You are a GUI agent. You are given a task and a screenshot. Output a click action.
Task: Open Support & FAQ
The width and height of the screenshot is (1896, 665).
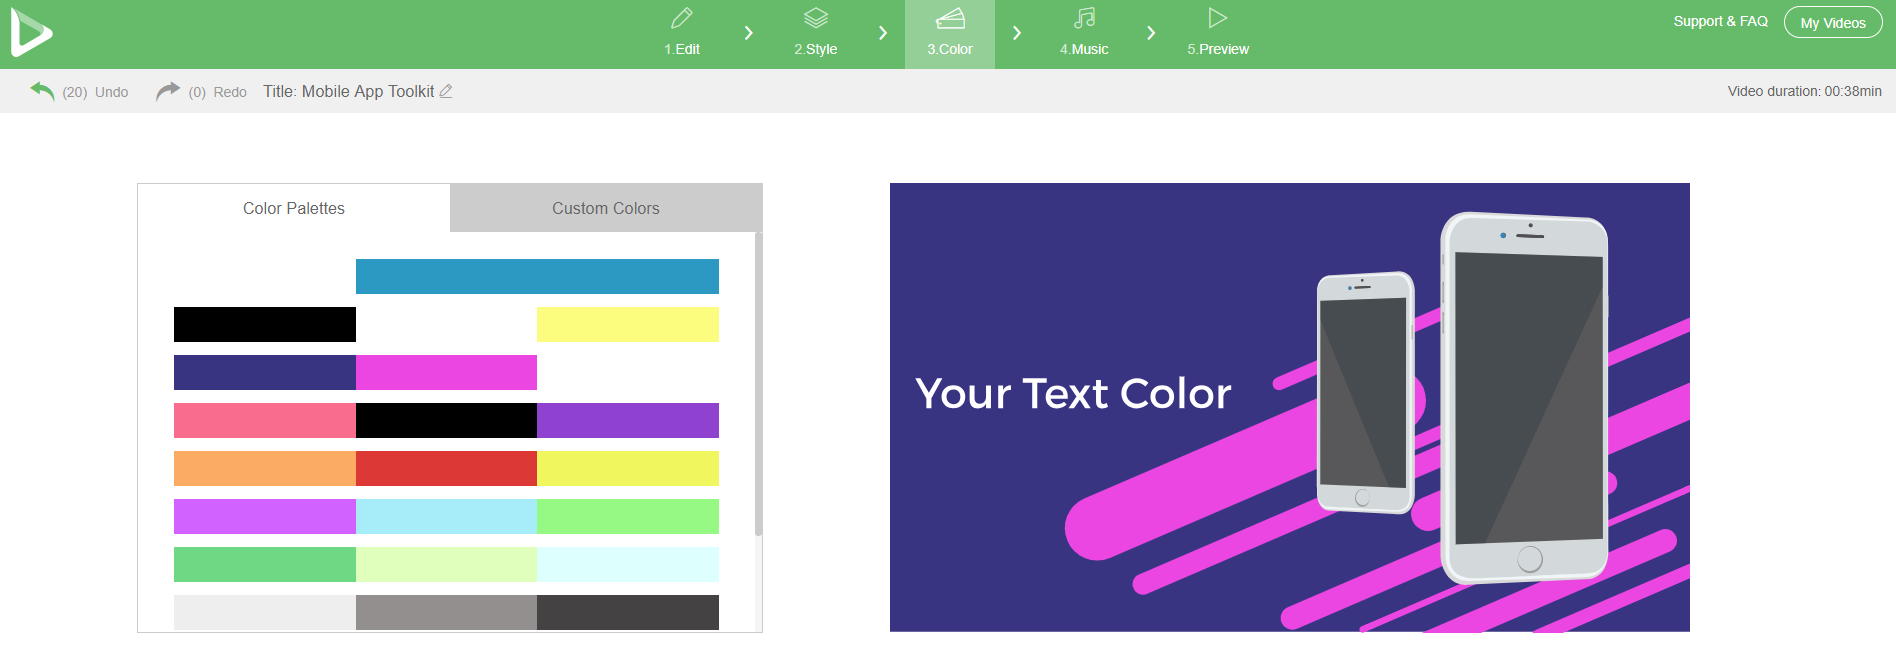(1720, 21)
